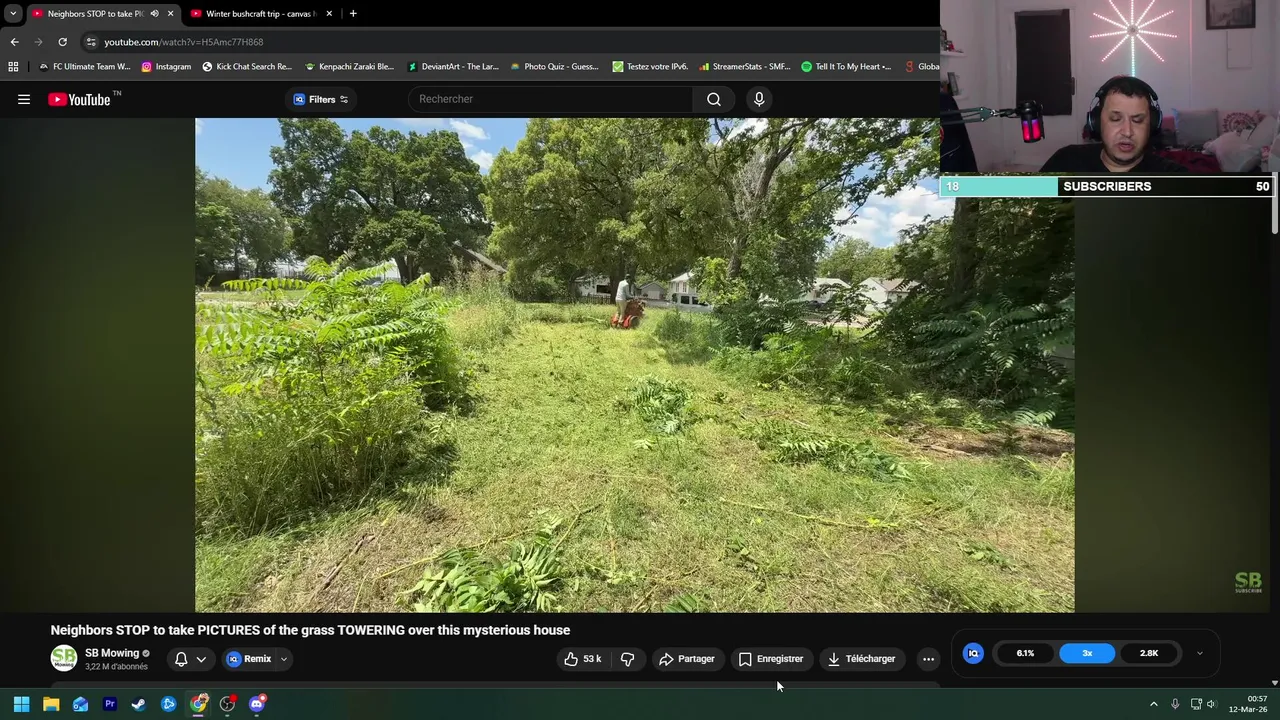Open Discord from the taskbar
Screen dimensions: 1280x720
coord(257,704)
